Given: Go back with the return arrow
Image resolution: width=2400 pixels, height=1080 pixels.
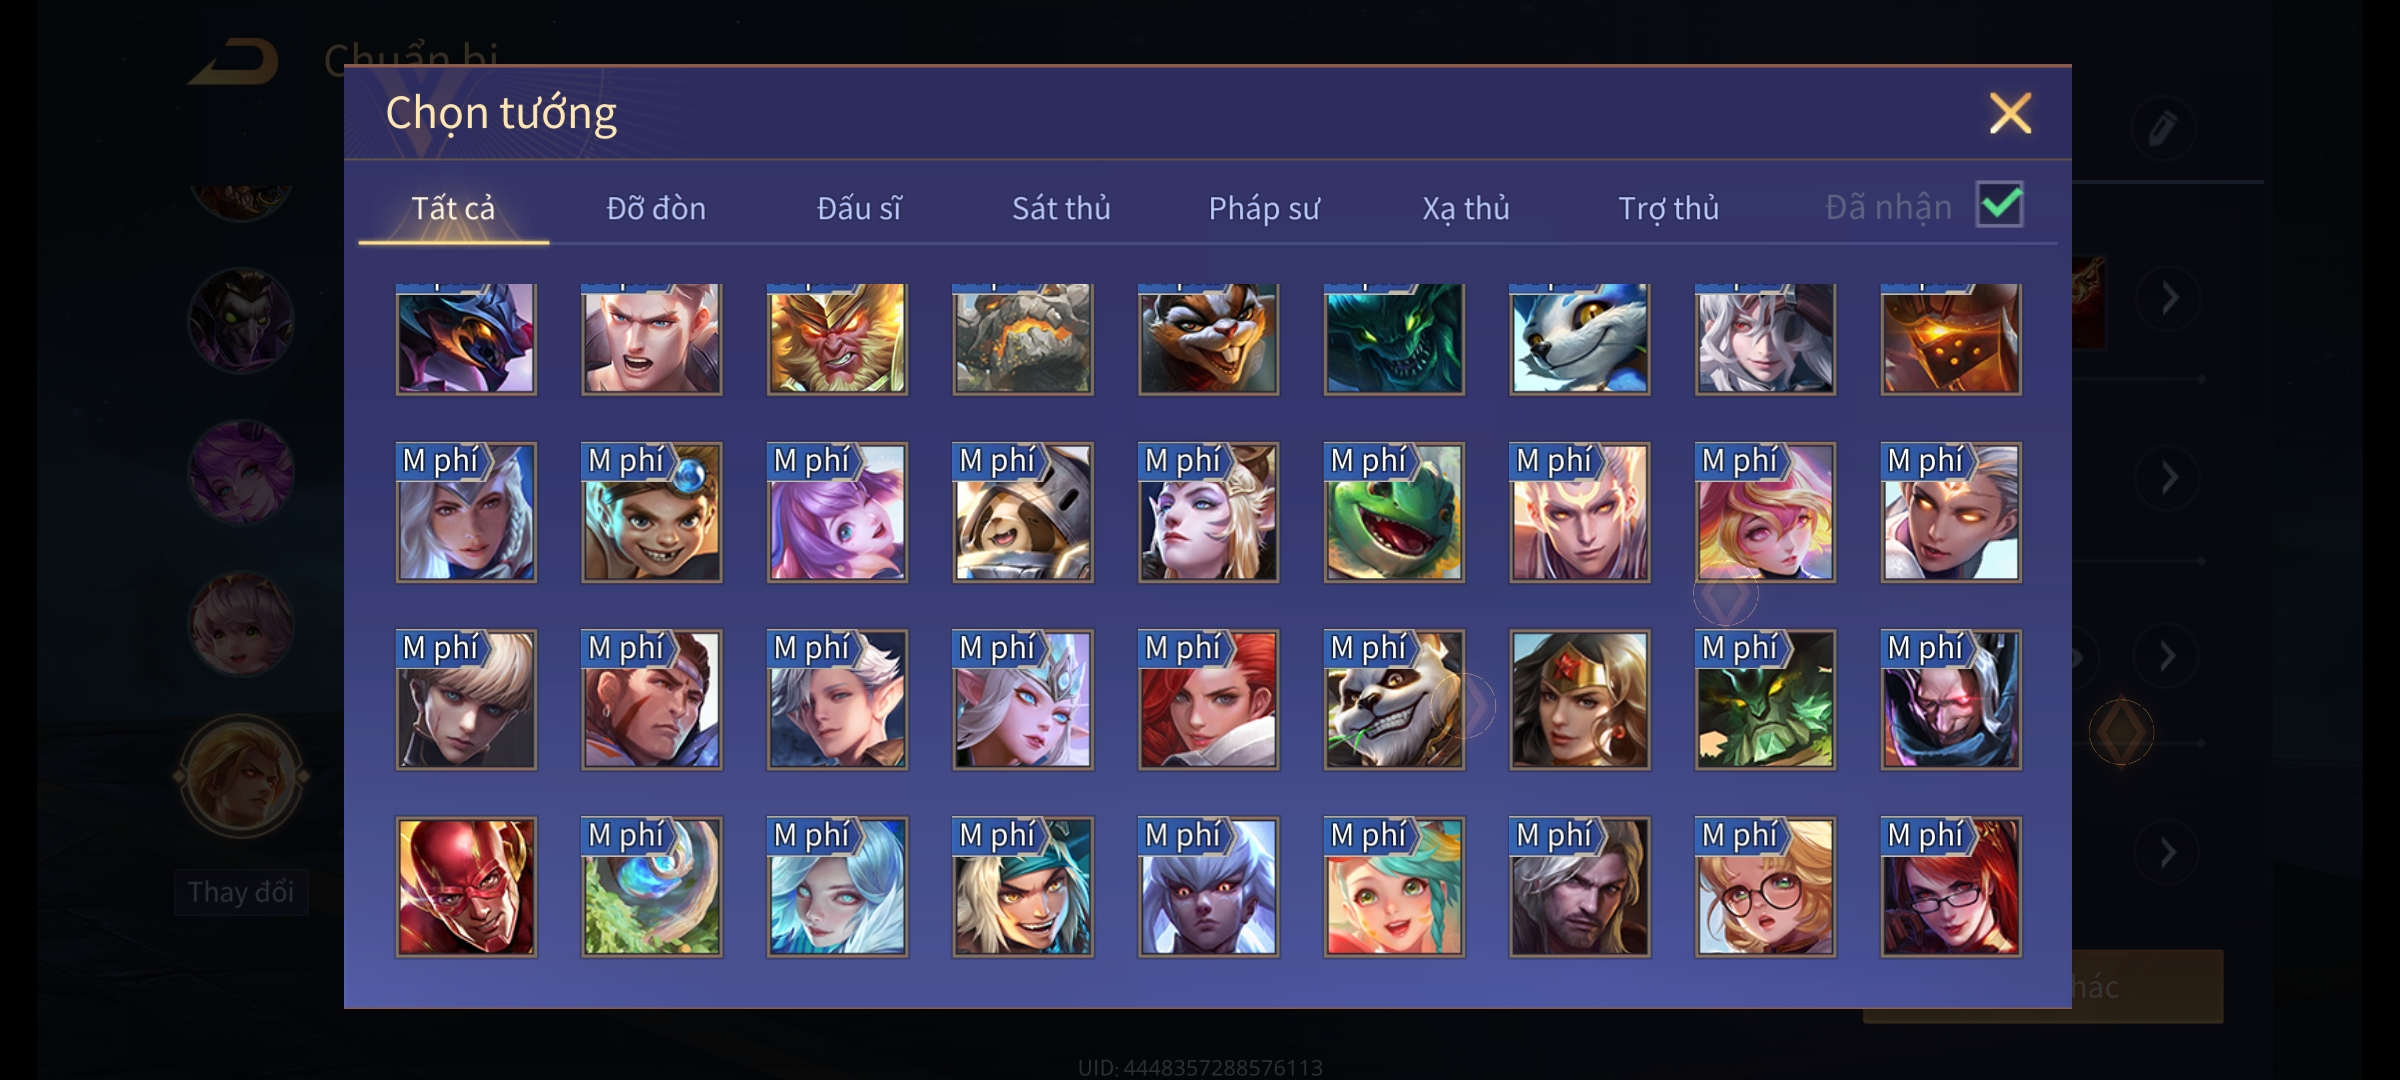Looking at the screenshot, I should pyautogui.click(x=235, y=62).
